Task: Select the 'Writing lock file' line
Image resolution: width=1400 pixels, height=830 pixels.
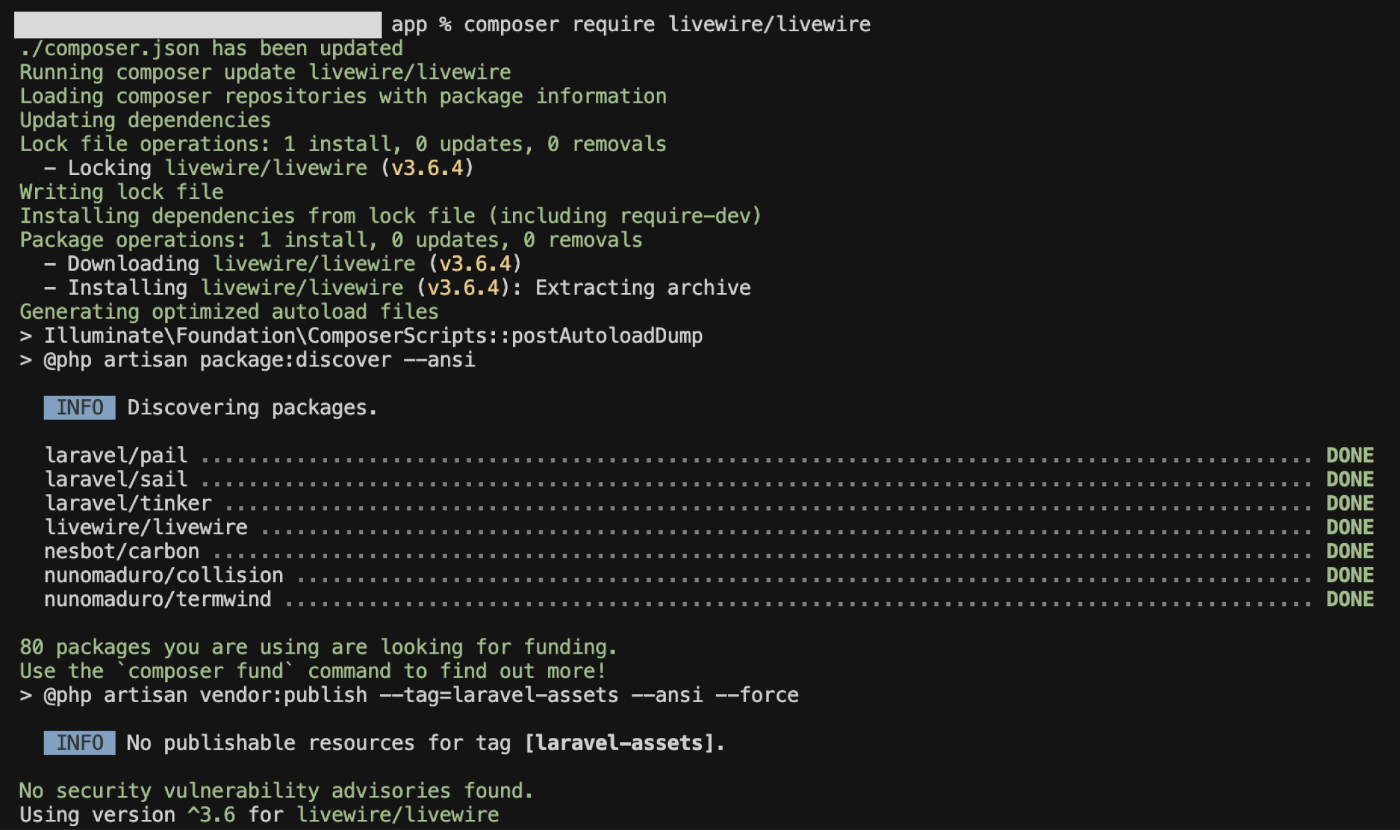Action: [121, 192]
